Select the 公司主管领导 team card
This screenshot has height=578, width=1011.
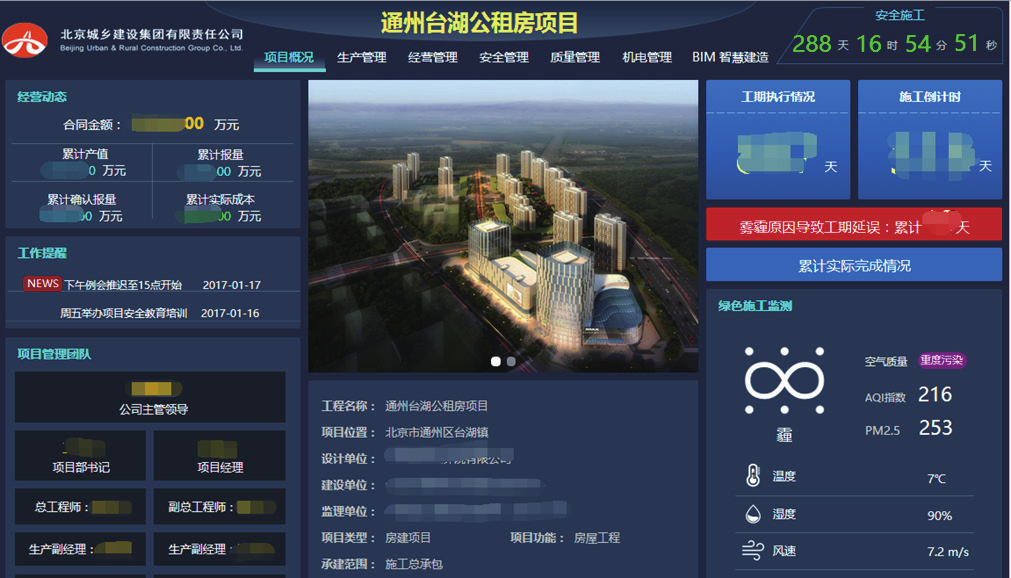[150, 397]
